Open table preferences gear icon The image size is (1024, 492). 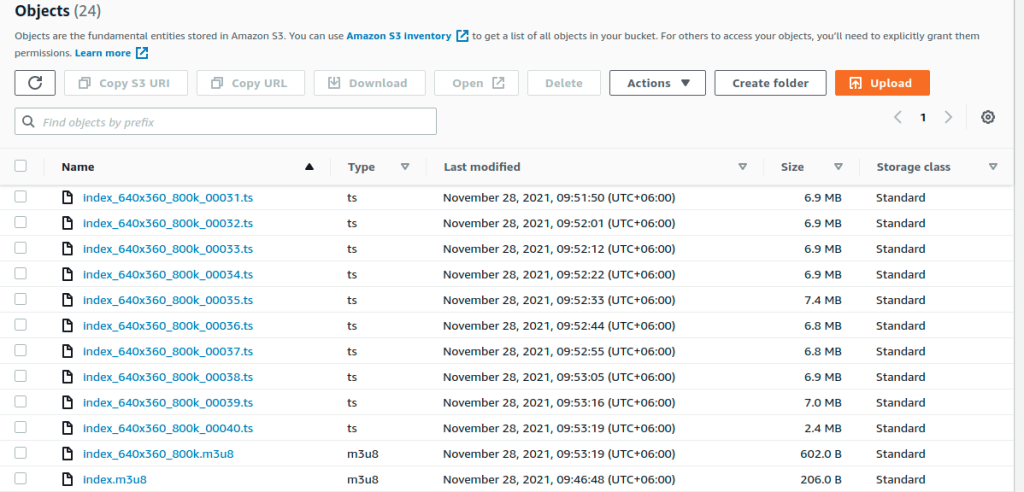pos(988,117)
